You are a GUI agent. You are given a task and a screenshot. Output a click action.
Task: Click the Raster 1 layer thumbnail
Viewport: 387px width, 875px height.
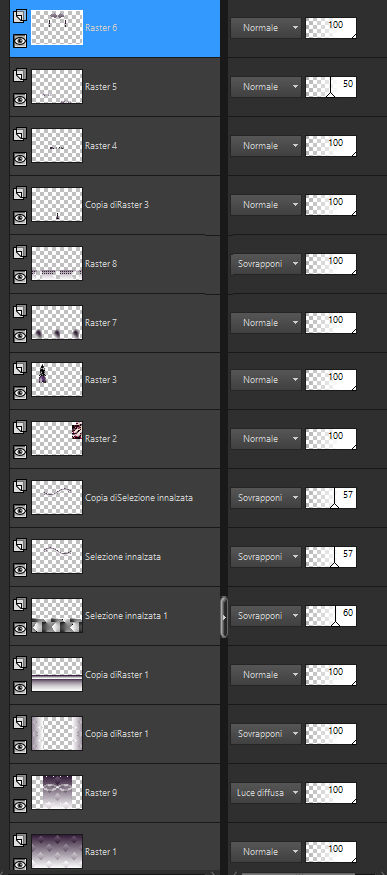click(57, 852)
